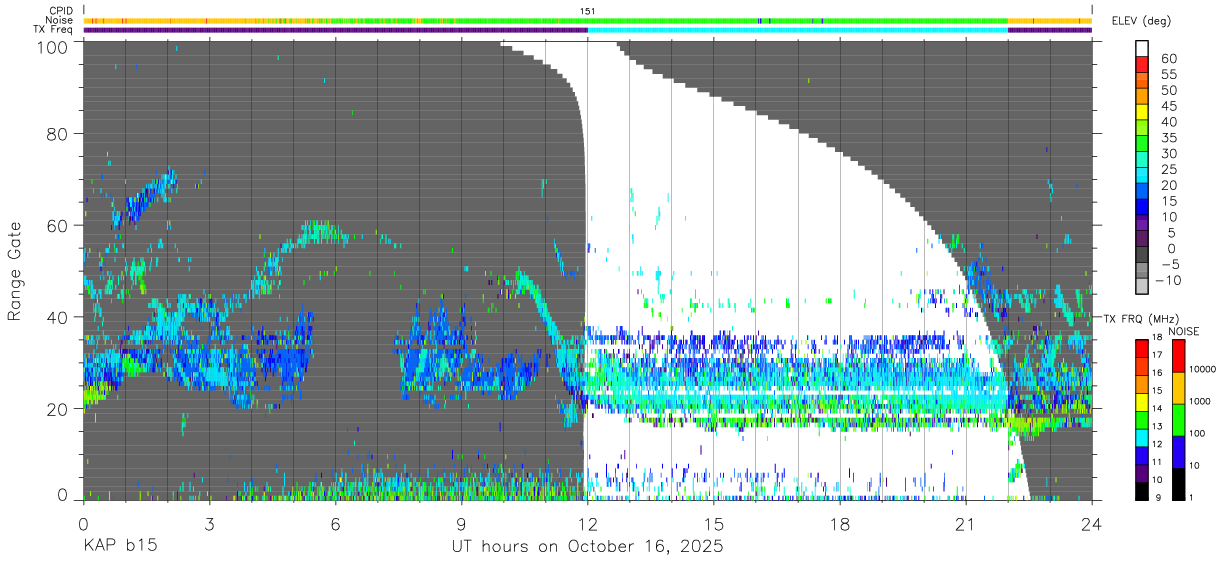Click the purple portion of TX Freq strip at left
The width and height of the screenshot is (1228, 567).
[x=335, y=30]
